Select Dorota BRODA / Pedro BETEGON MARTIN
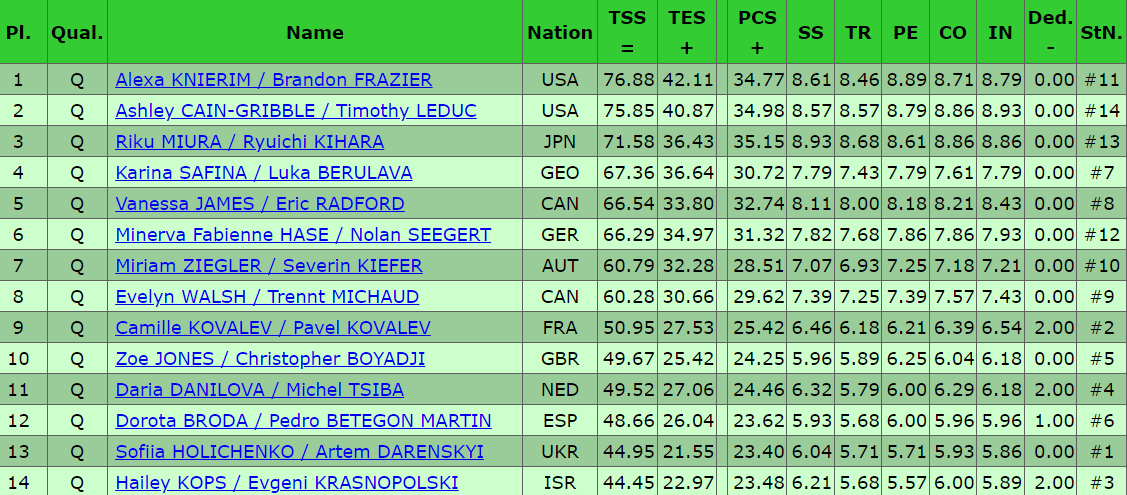Image resolution: width=1127 pixels, height=495 pixels. click(x=303, y=421)
